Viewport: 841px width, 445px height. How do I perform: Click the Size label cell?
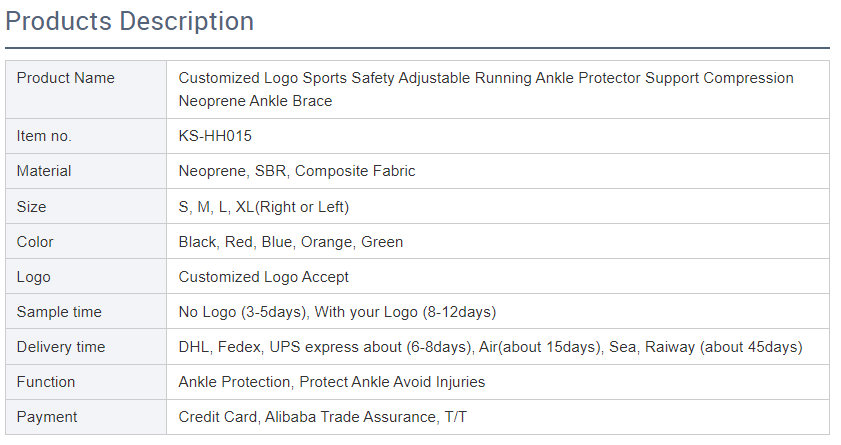pyautogui.click(x=32, y=207)
